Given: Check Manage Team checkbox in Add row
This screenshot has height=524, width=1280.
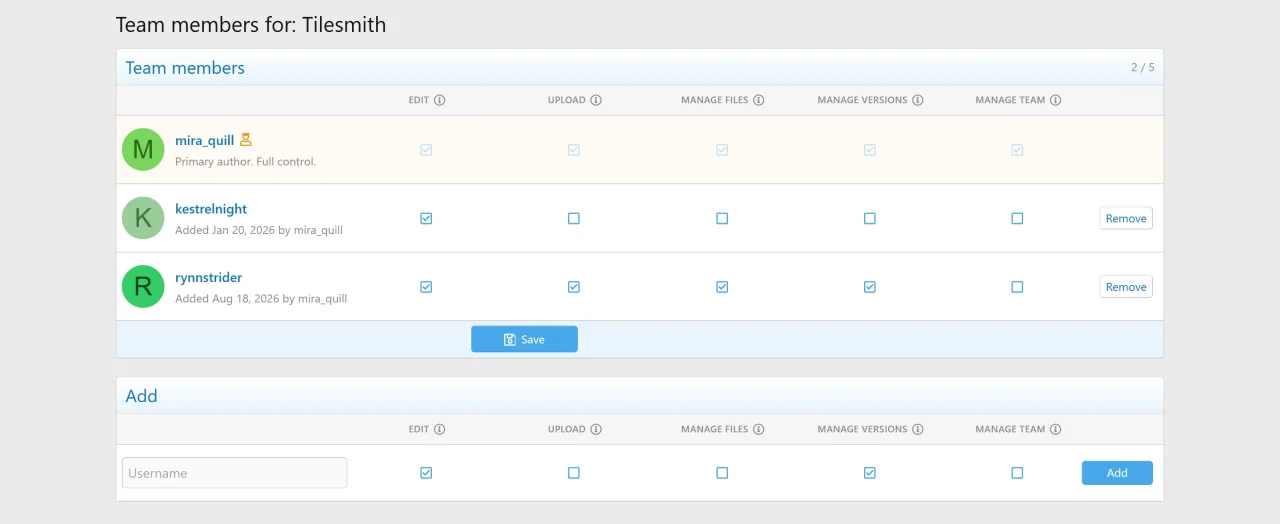Looking at the screenshot, I should coord(1017,473).
